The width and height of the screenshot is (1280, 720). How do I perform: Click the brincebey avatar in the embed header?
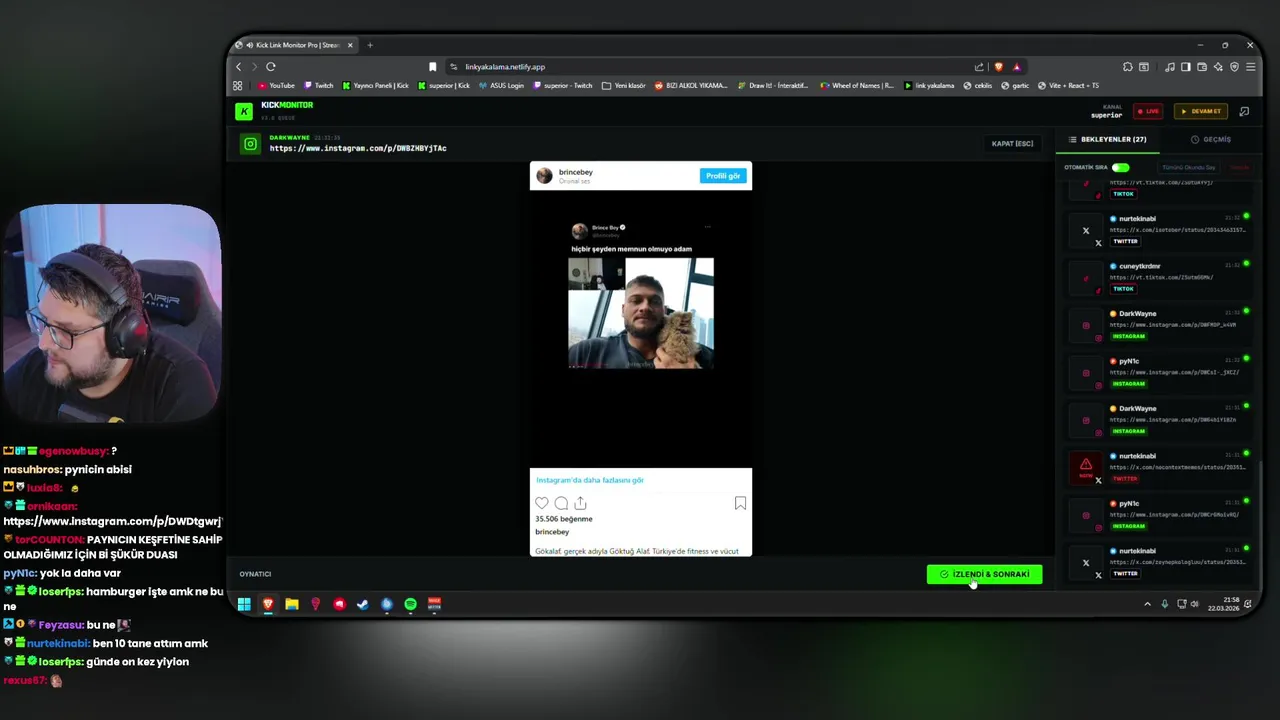[x=544, y=176]
